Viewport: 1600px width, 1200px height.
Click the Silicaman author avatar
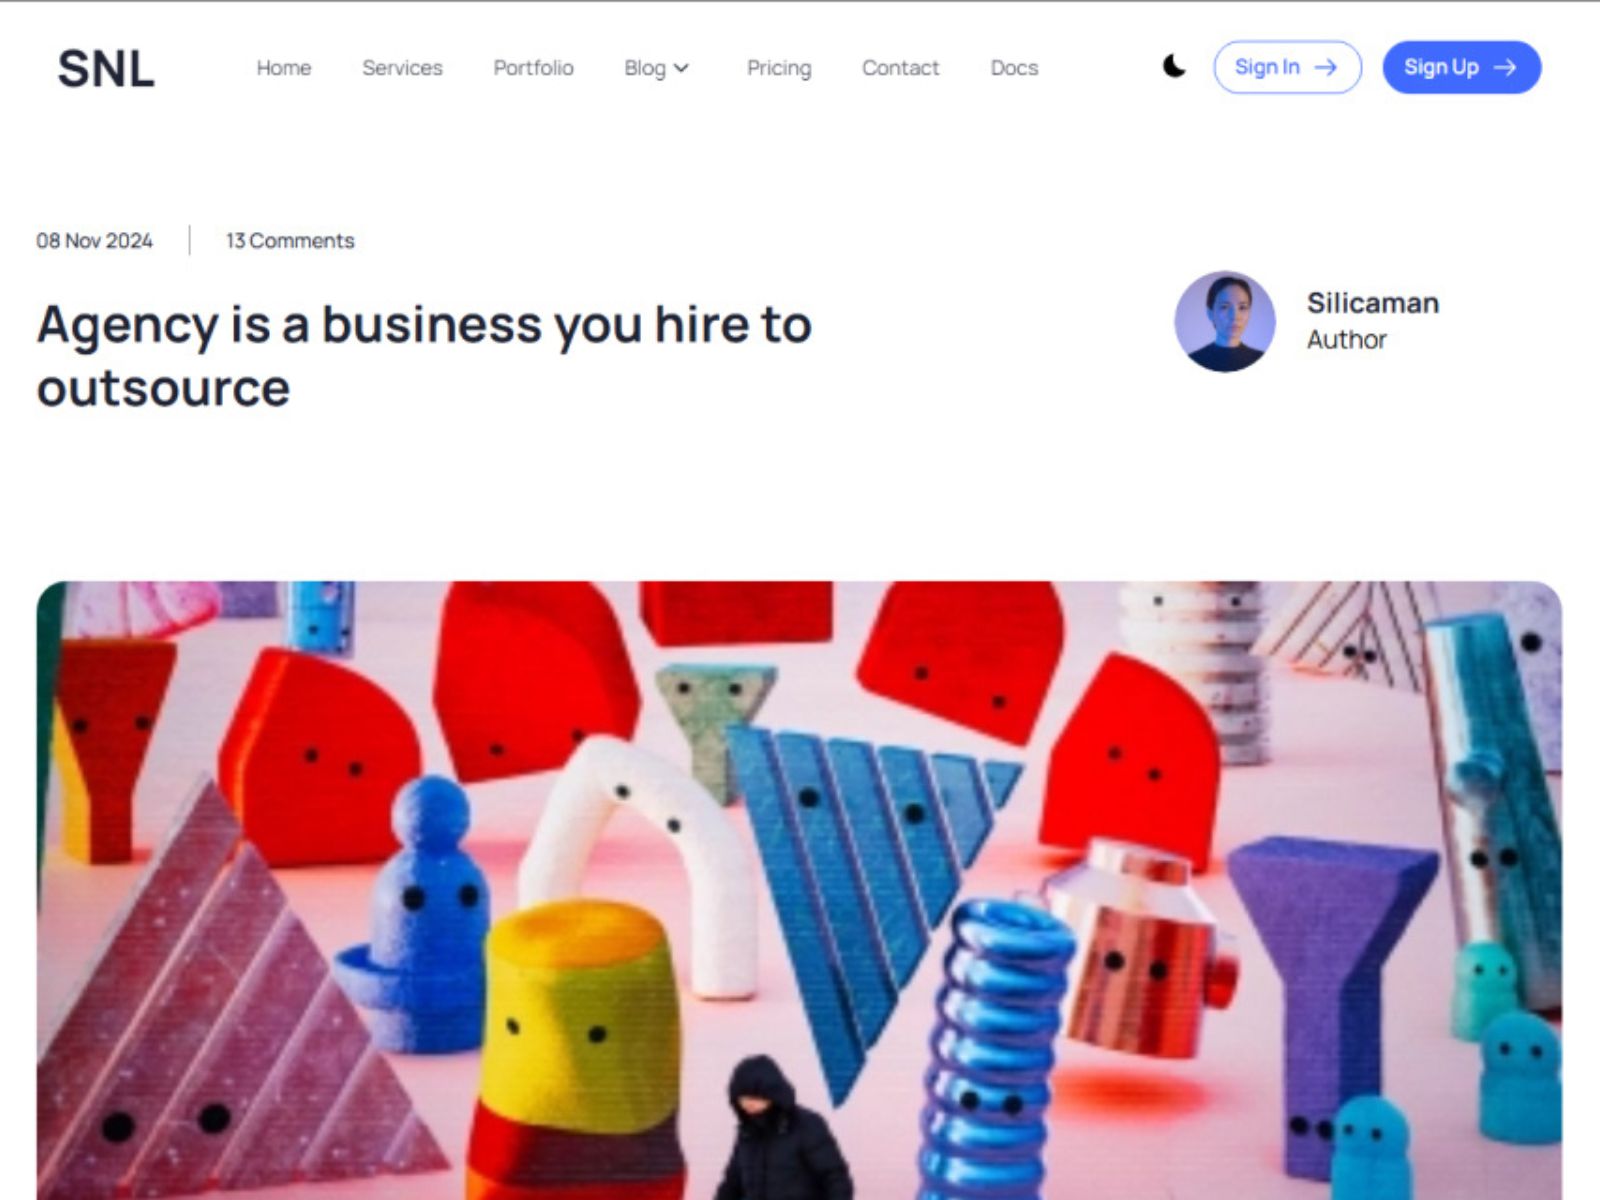tap(1225, 321)
